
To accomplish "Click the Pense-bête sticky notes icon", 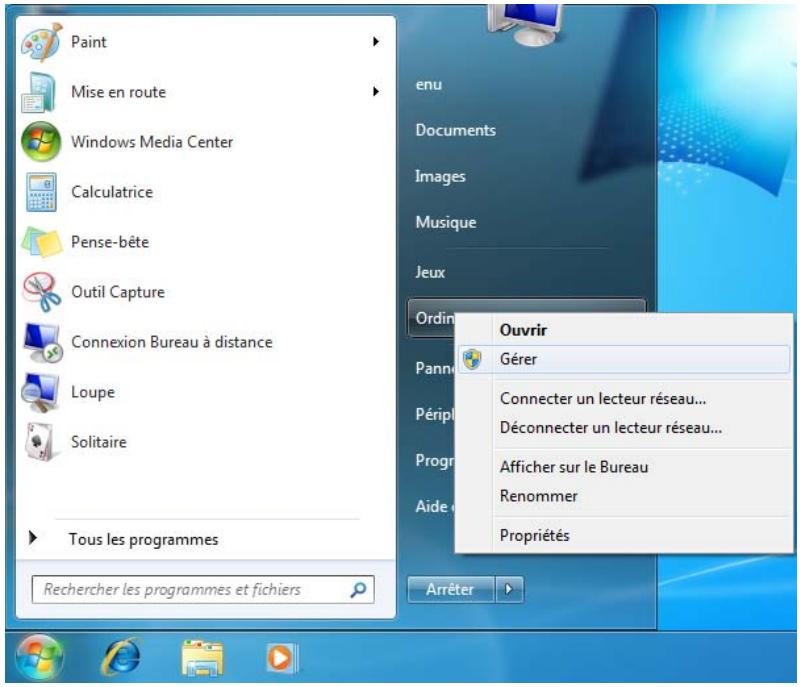I will click(42, 242).
